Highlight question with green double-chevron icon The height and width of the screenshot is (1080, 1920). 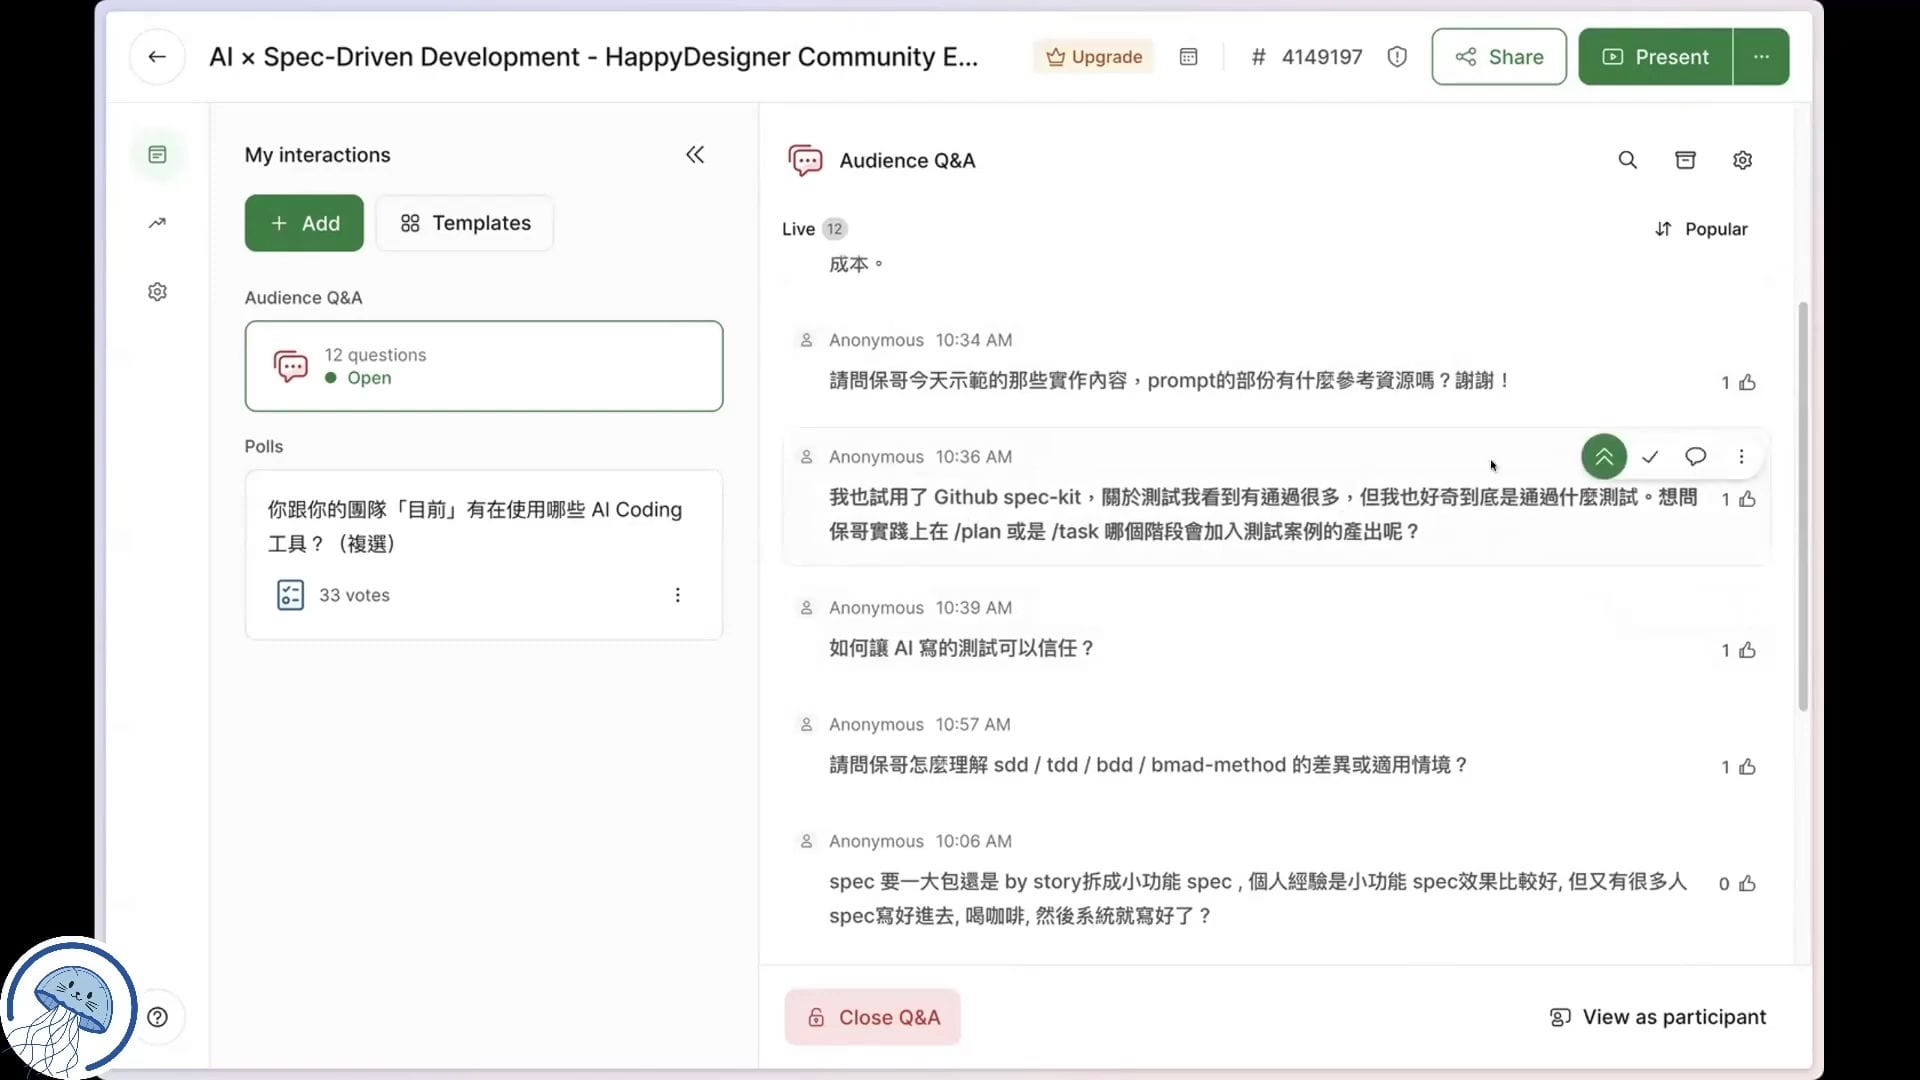(x=1603, y=457)
